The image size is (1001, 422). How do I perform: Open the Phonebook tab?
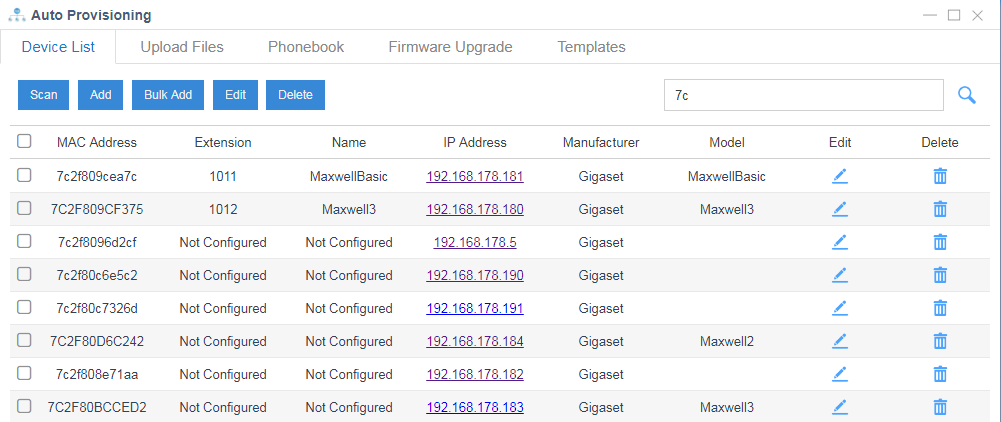(x=306, y=47)
